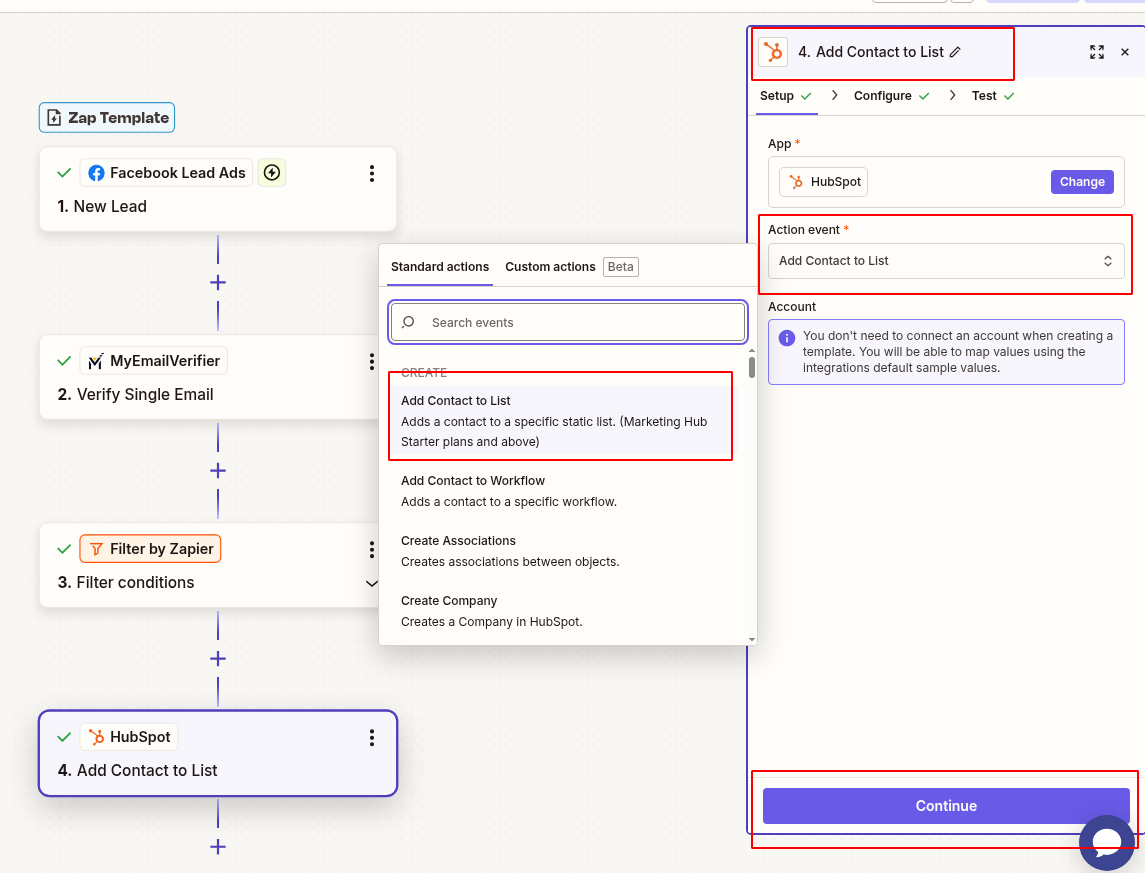Open the three-dot menu on Verify Single Email
Screen dimensions: 1145x873
point(371,361)
